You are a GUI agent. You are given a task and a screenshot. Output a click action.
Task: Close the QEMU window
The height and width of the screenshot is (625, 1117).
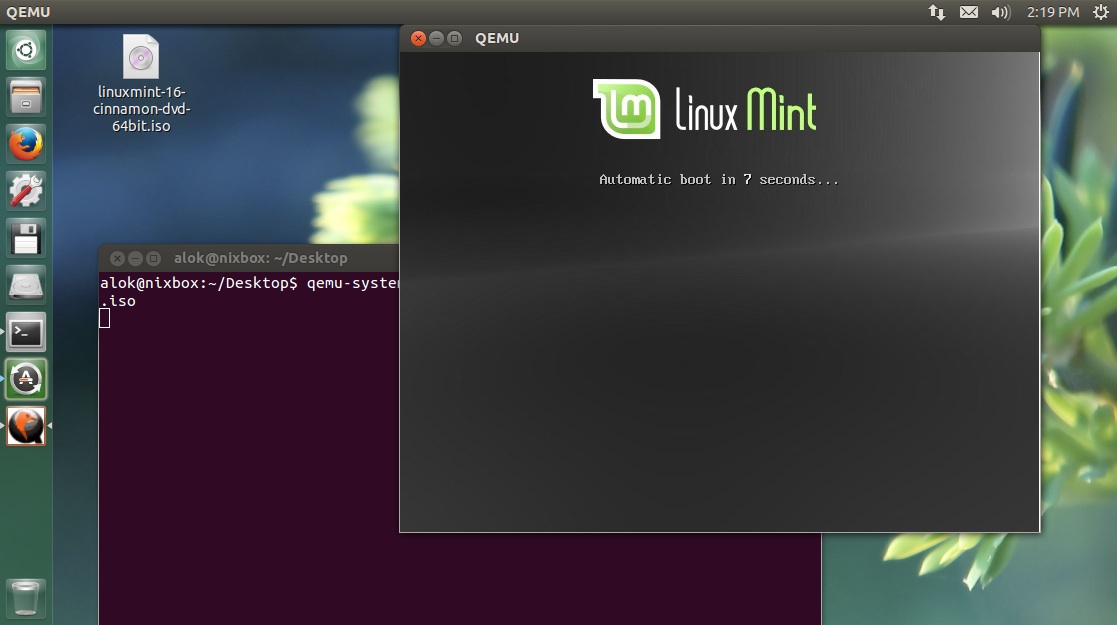pyautogui.click(x=418, y=38)
